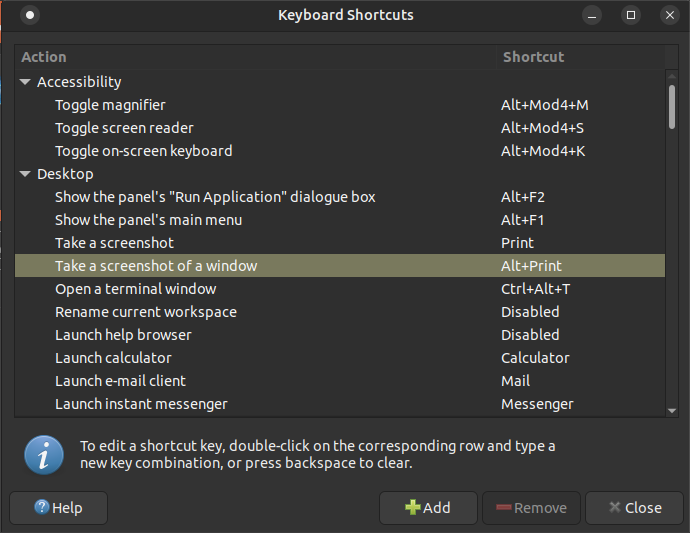Select Toggle on-screen keyboard row
690x533 pixels.
(143, 151)
